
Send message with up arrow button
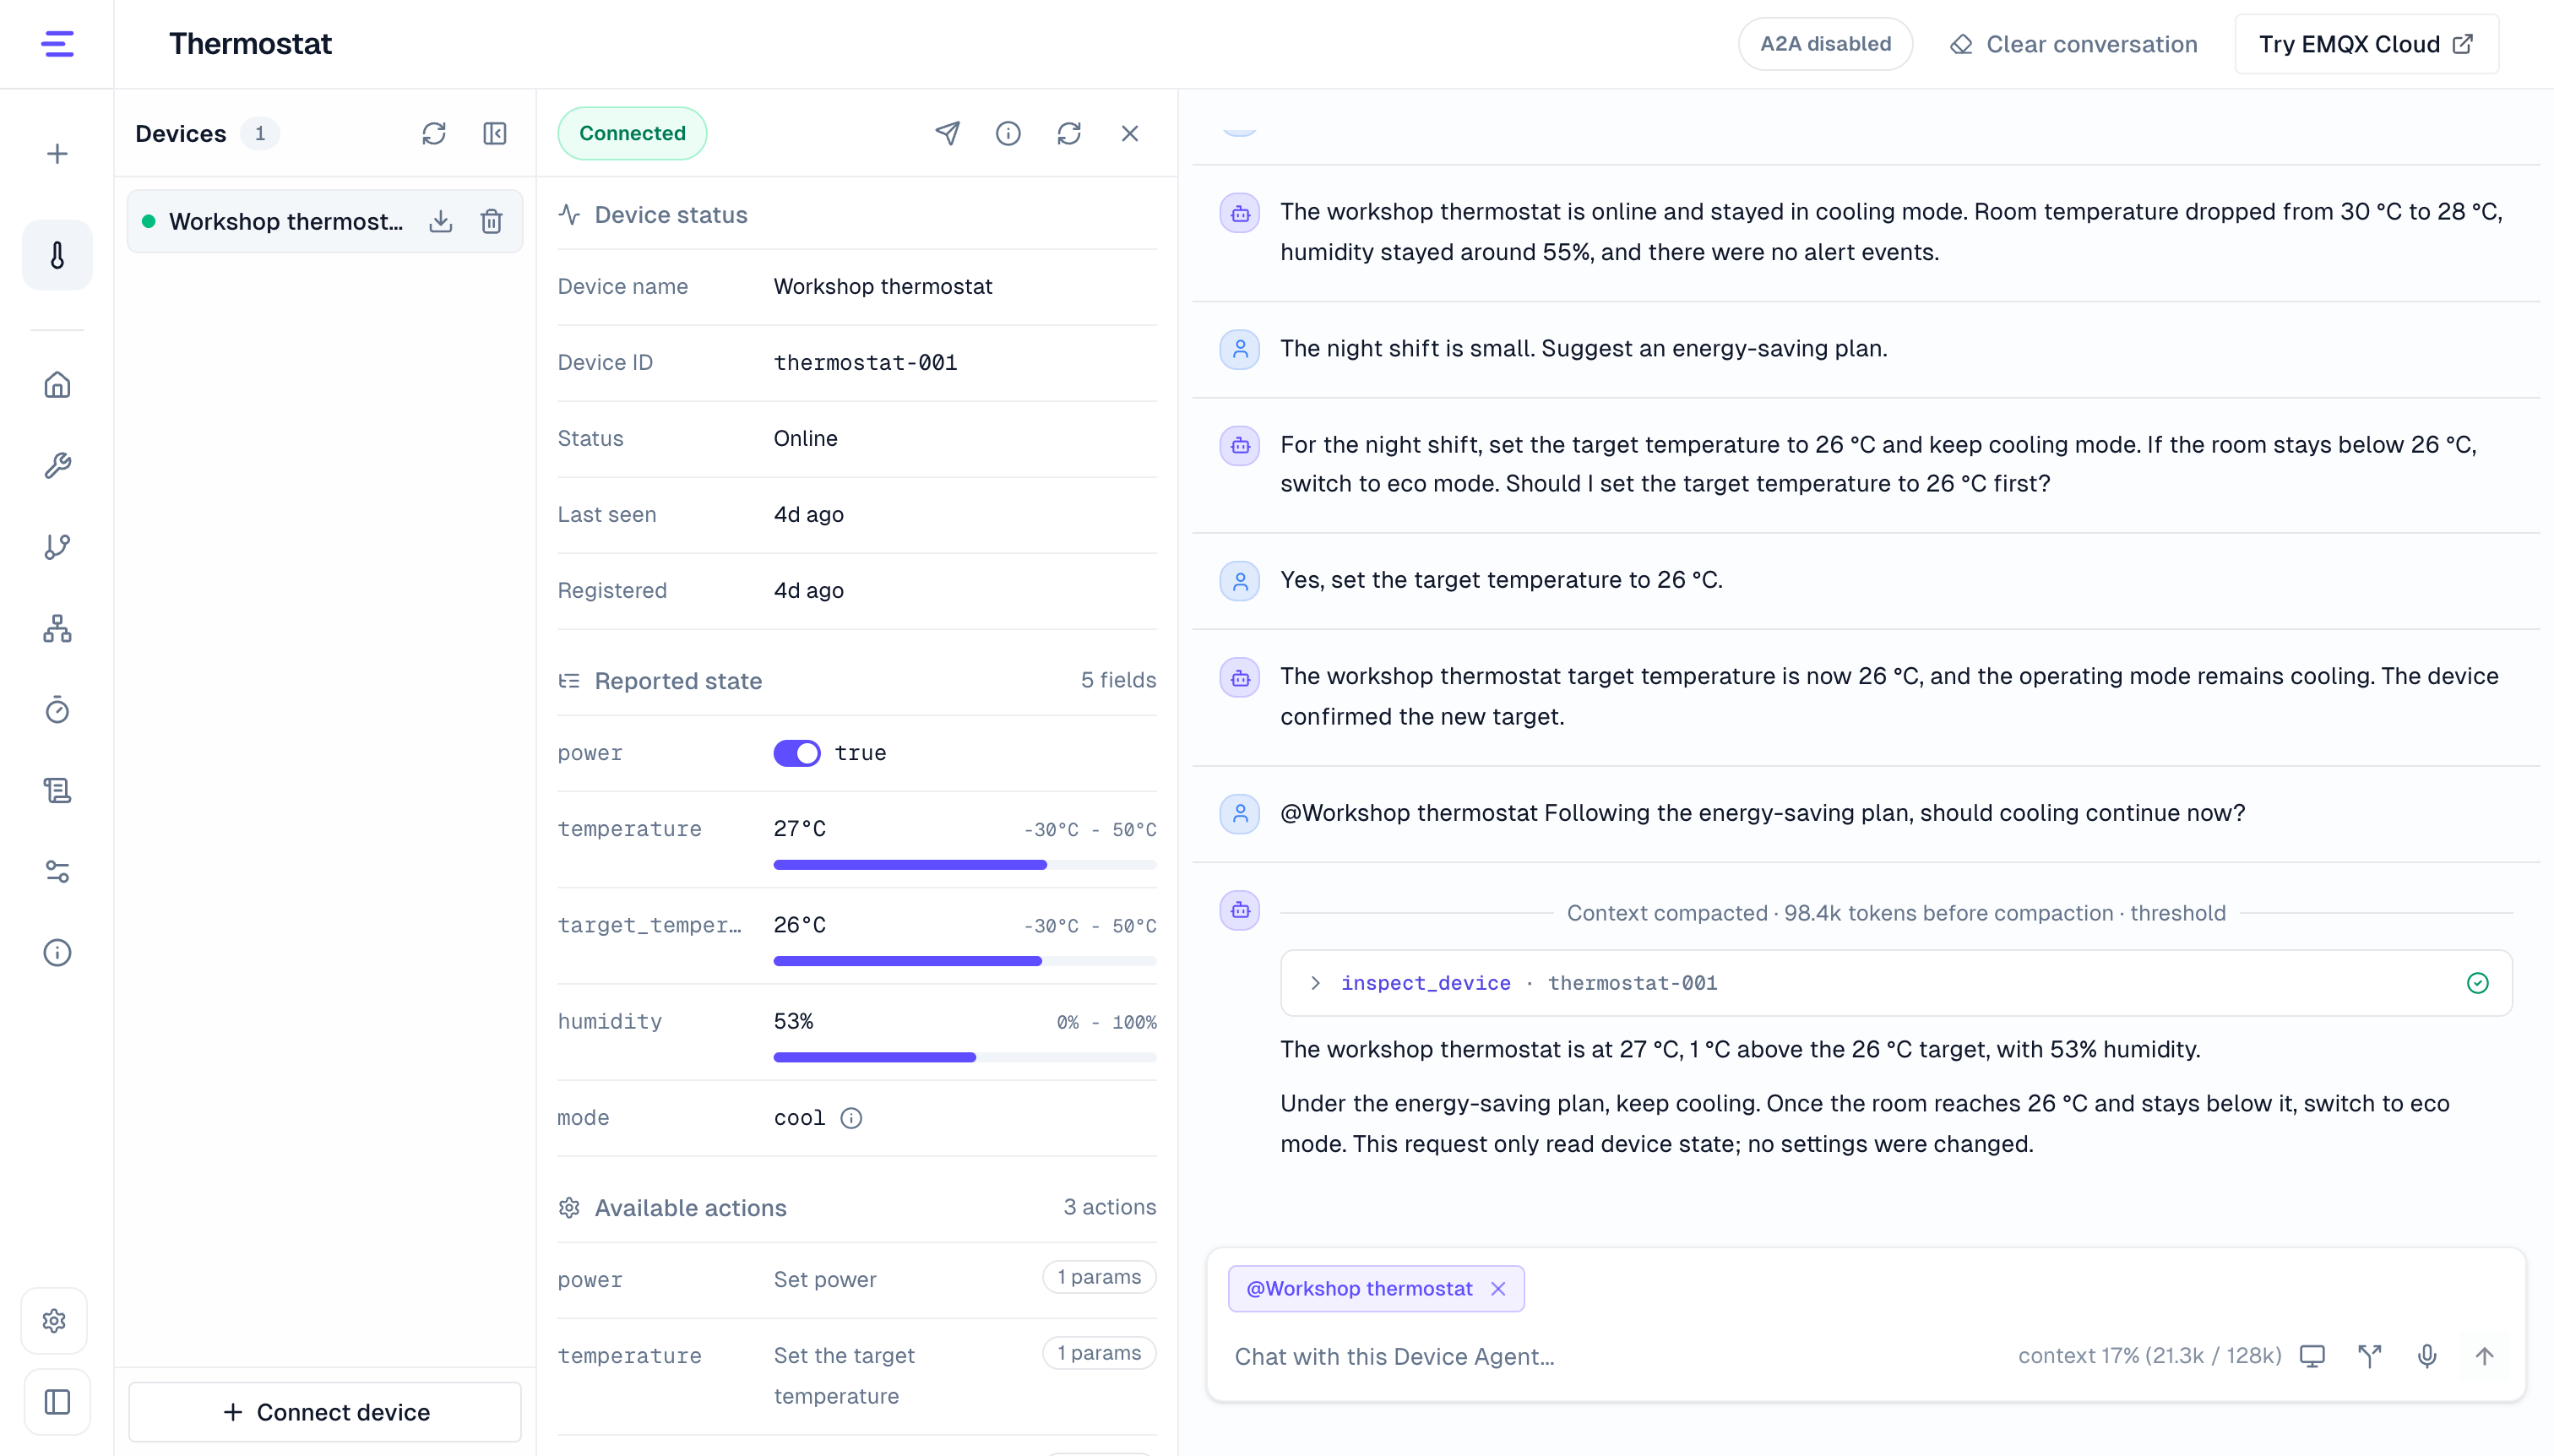pos(2484,1356)
